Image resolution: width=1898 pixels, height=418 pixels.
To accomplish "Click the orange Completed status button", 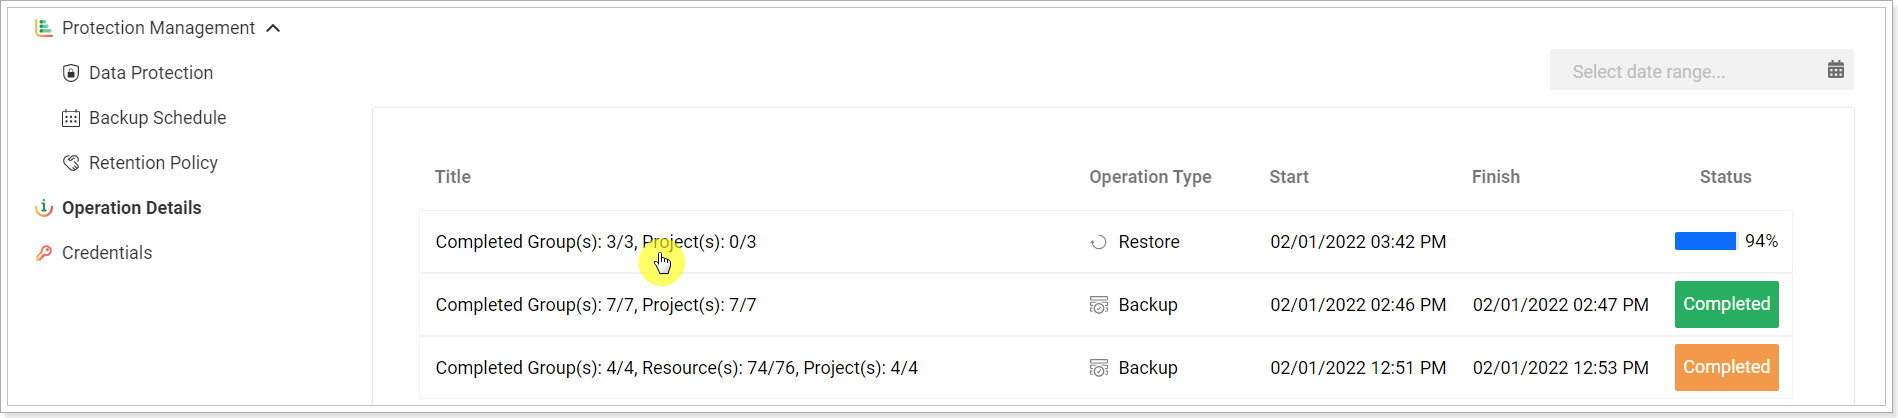I will pyautogui.click(x=1726, y=367).
